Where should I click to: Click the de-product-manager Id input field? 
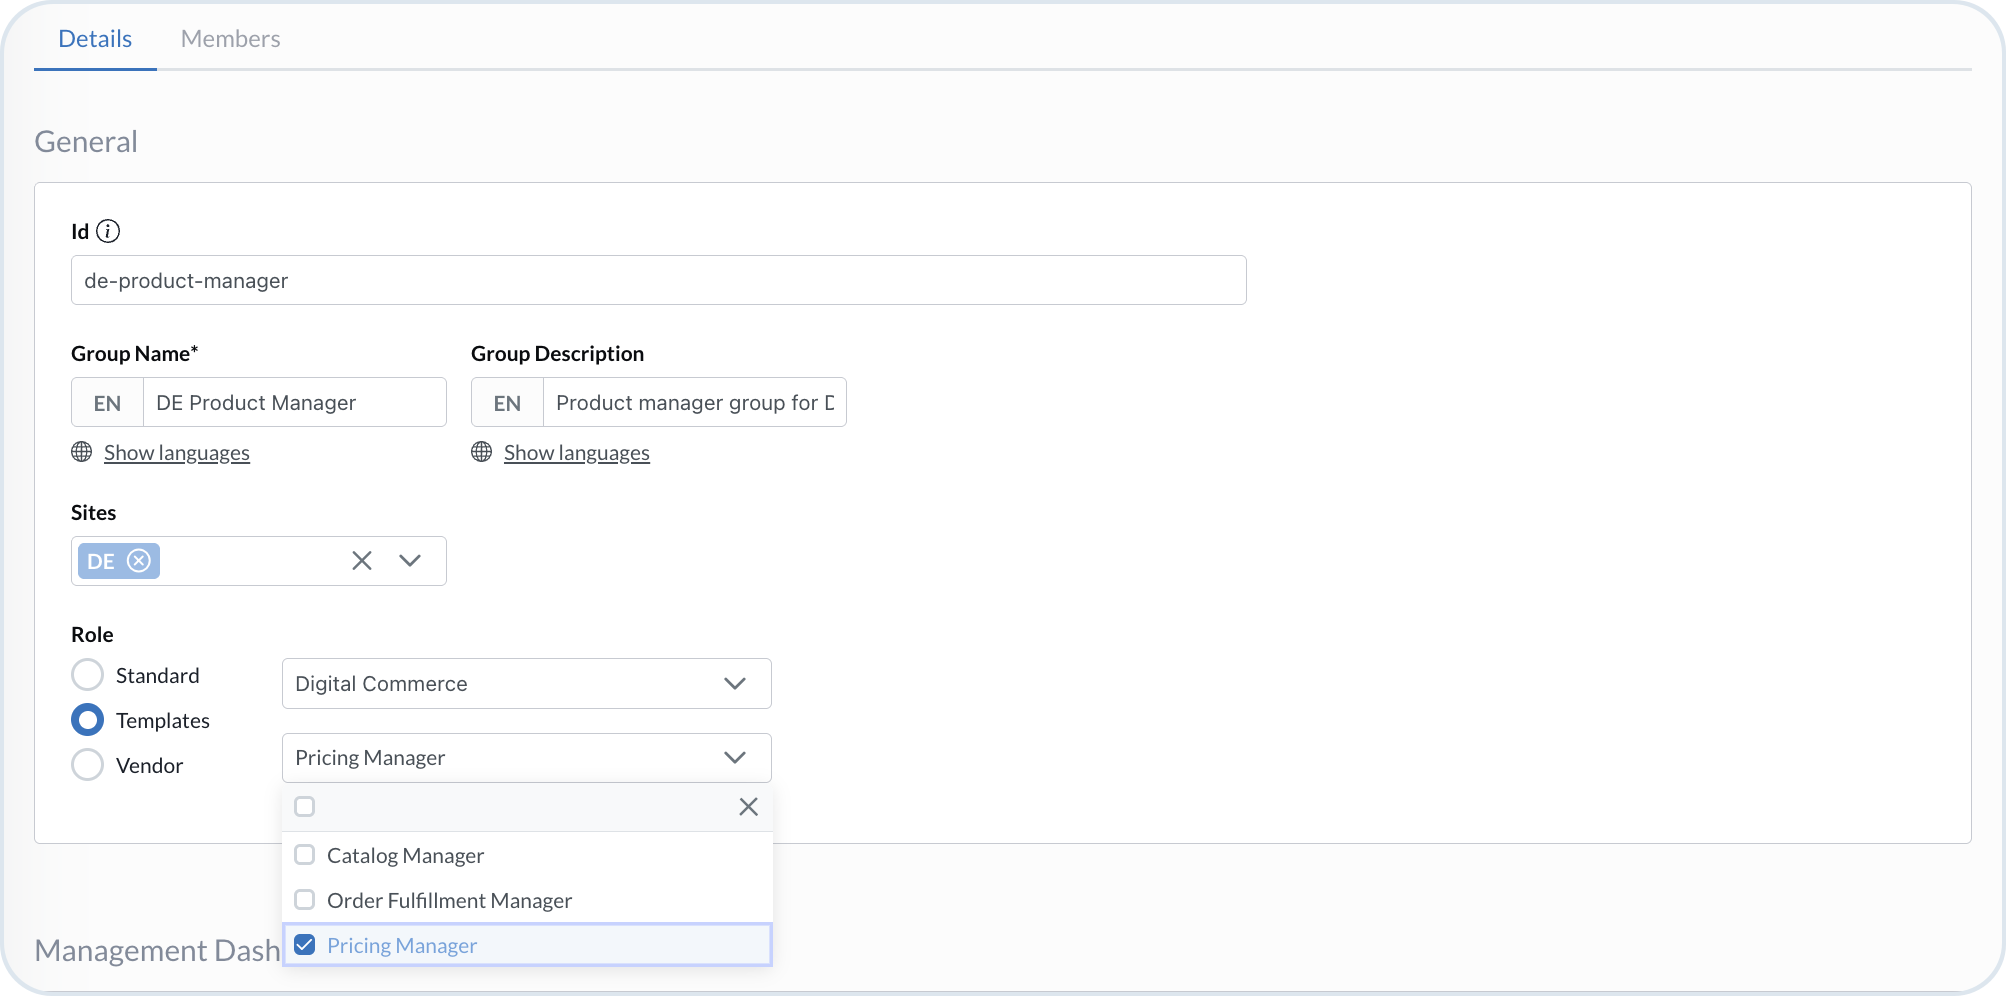[x=658, y=280]
